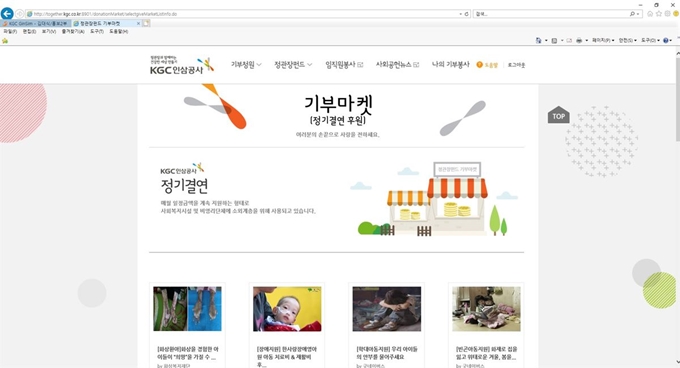Click the Read mail icon in command bar
680x368 pixels.
(x=569, y=40)
